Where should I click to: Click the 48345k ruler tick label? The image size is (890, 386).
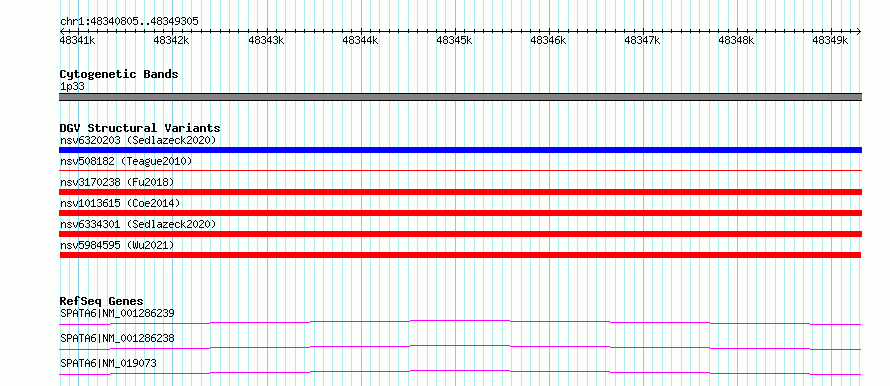coord(454,40)
